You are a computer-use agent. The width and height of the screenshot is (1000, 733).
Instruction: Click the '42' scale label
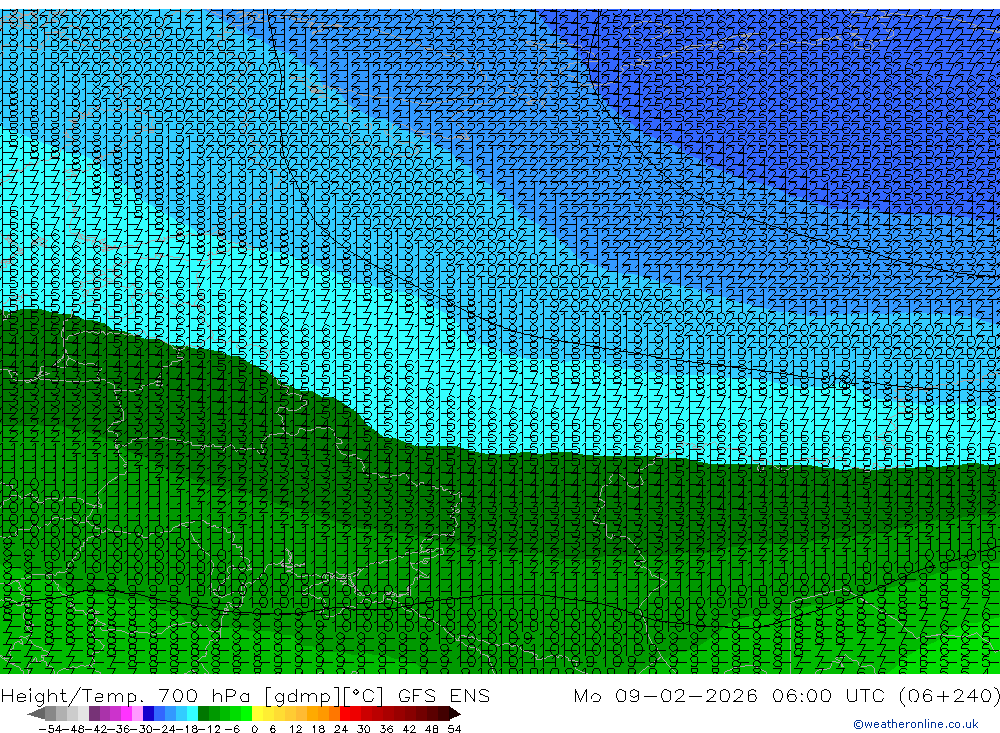(x=409, y=729)
